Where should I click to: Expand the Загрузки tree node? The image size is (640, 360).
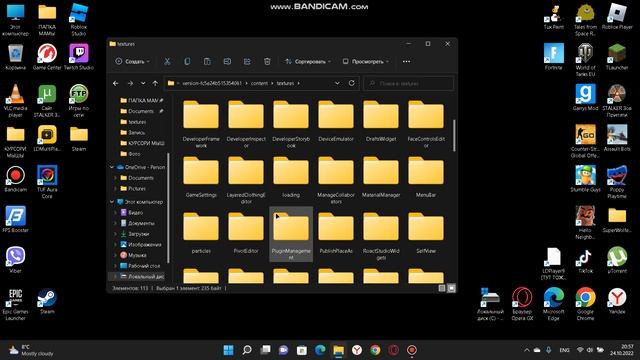(116, 234)
